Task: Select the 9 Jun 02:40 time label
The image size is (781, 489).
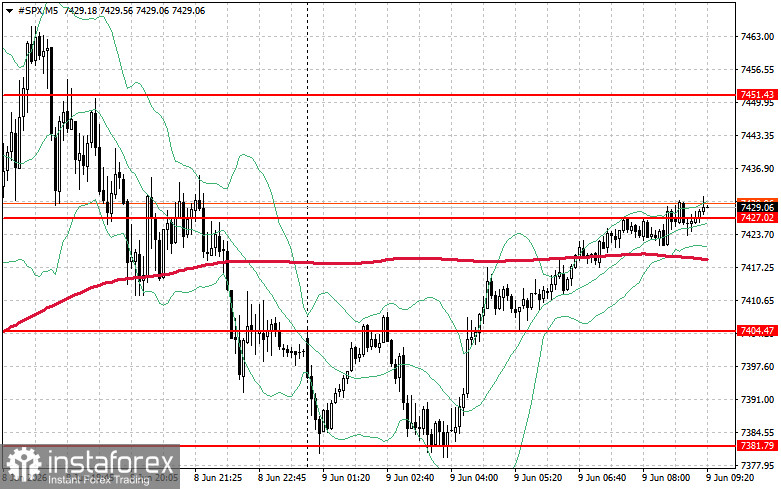Action: (410, 478)
